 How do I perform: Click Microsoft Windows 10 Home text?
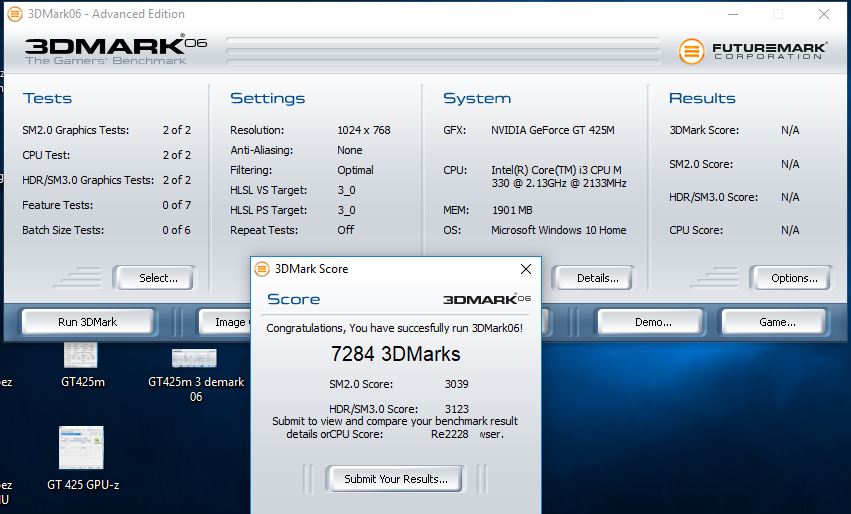(x=558, y=230)
